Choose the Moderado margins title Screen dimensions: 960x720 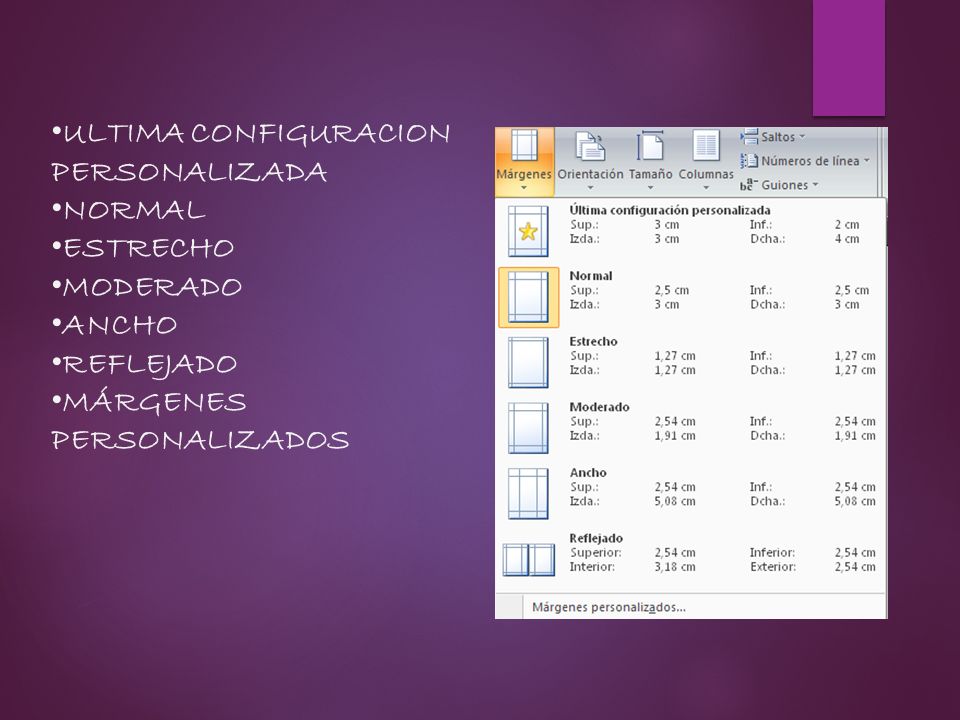coord(599,407)
